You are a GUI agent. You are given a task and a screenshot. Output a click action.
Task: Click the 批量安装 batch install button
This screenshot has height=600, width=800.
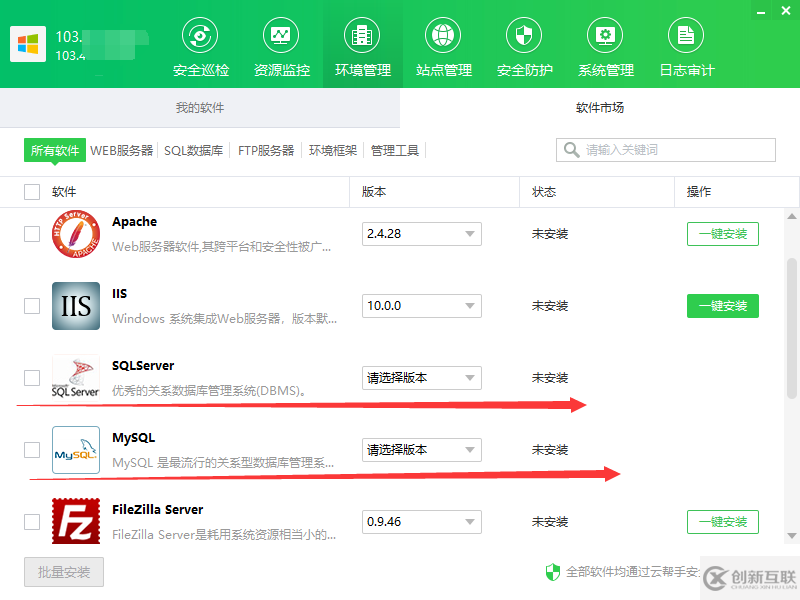pos(64,572)
